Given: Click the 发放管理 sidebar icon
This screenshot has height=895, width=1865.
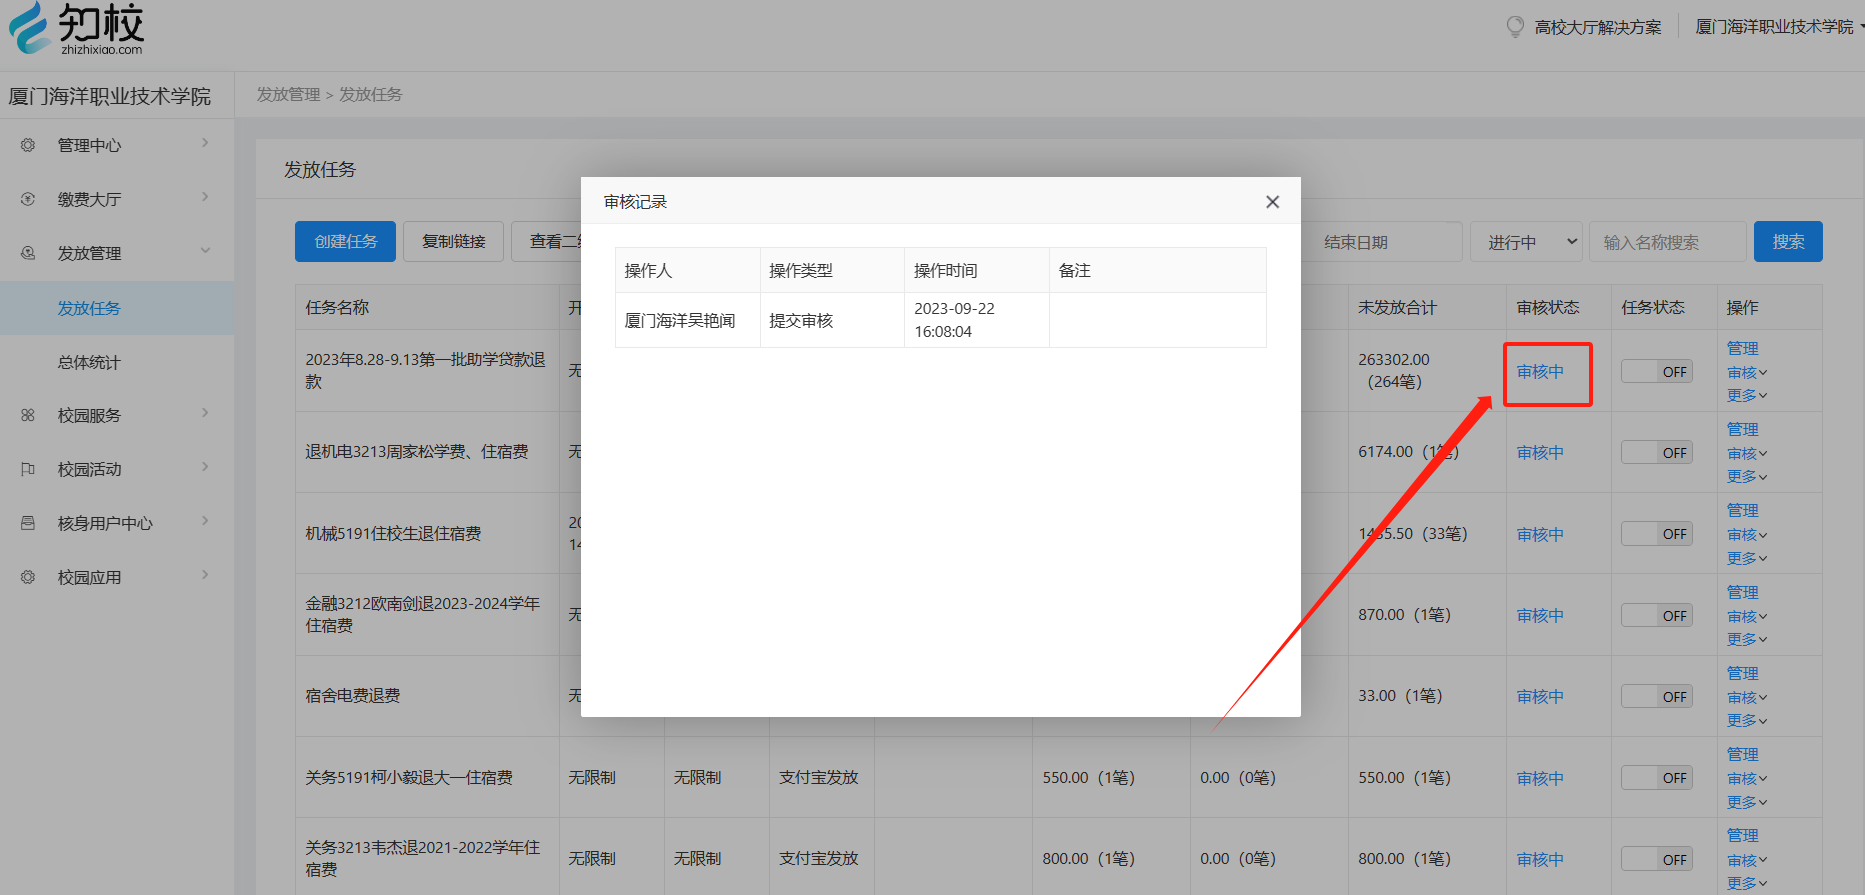Looking at the screenshot, I should coord(28,253).
